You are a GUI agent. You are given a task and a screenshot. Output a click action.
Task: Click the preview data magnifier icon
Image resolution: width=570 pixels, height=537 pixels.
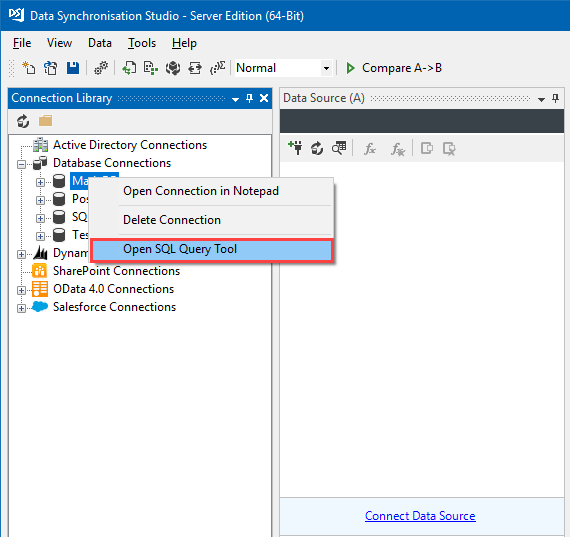coord(339,148)
